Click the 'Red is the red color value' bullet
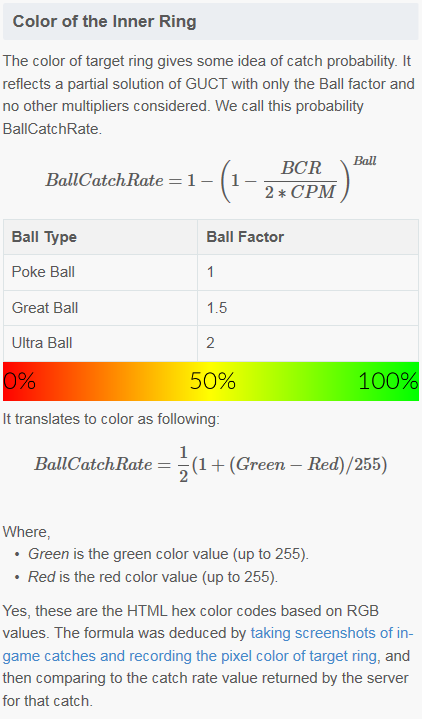The image size is (422, 719). coord(153,576)
